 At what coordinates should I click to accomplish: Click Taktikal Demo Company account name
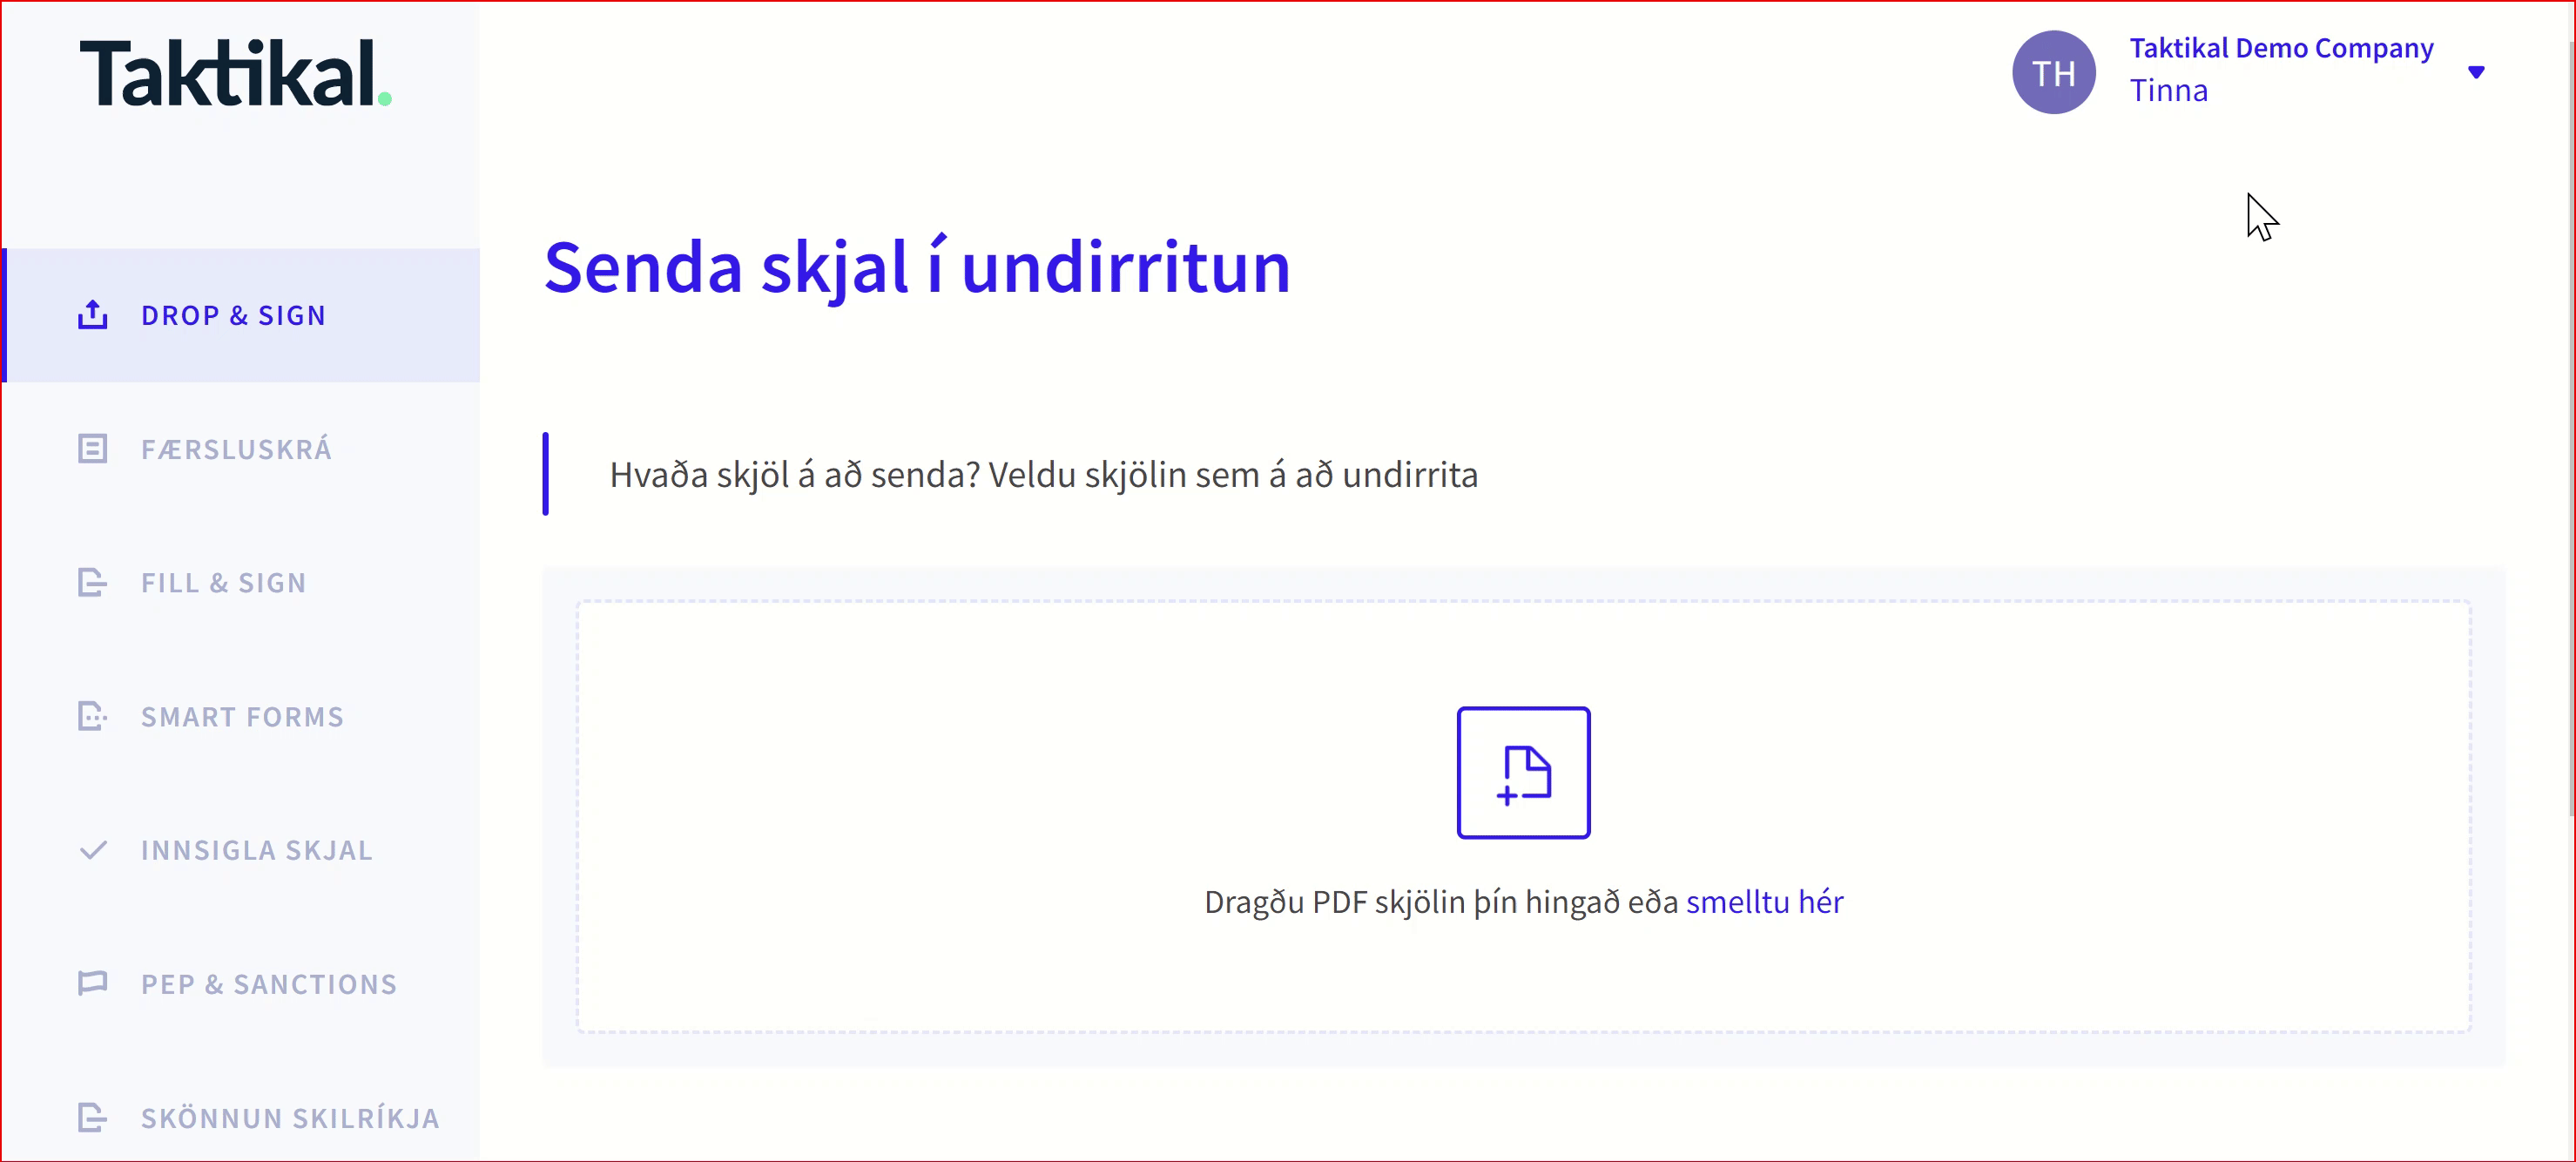[2281, 48]
